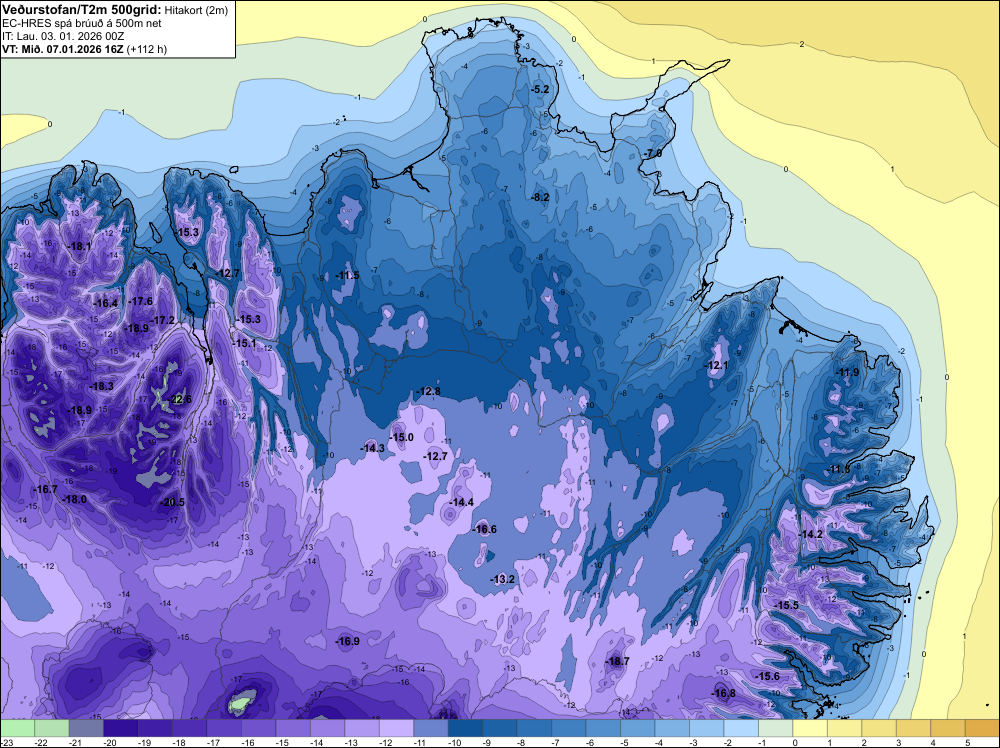Click the "EC-HRES spá brúuð á 500m net" line
1000x748 pixels.
[x=82, y=23]
